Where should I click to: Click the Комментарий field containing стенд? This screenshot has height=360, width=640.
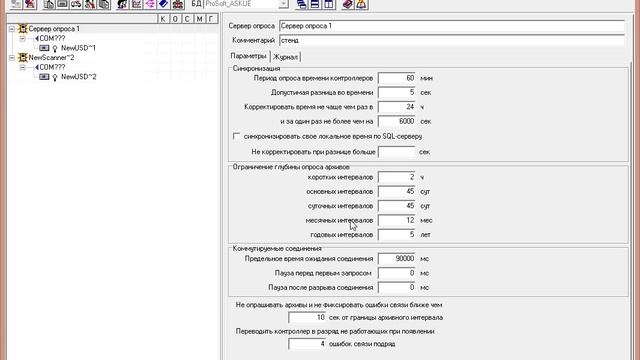tap(452, 40)
